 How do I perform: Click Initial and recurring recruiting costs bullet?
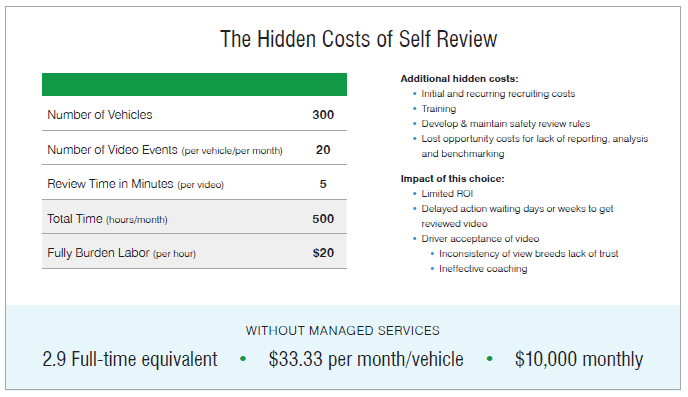(x=498, y=94)
